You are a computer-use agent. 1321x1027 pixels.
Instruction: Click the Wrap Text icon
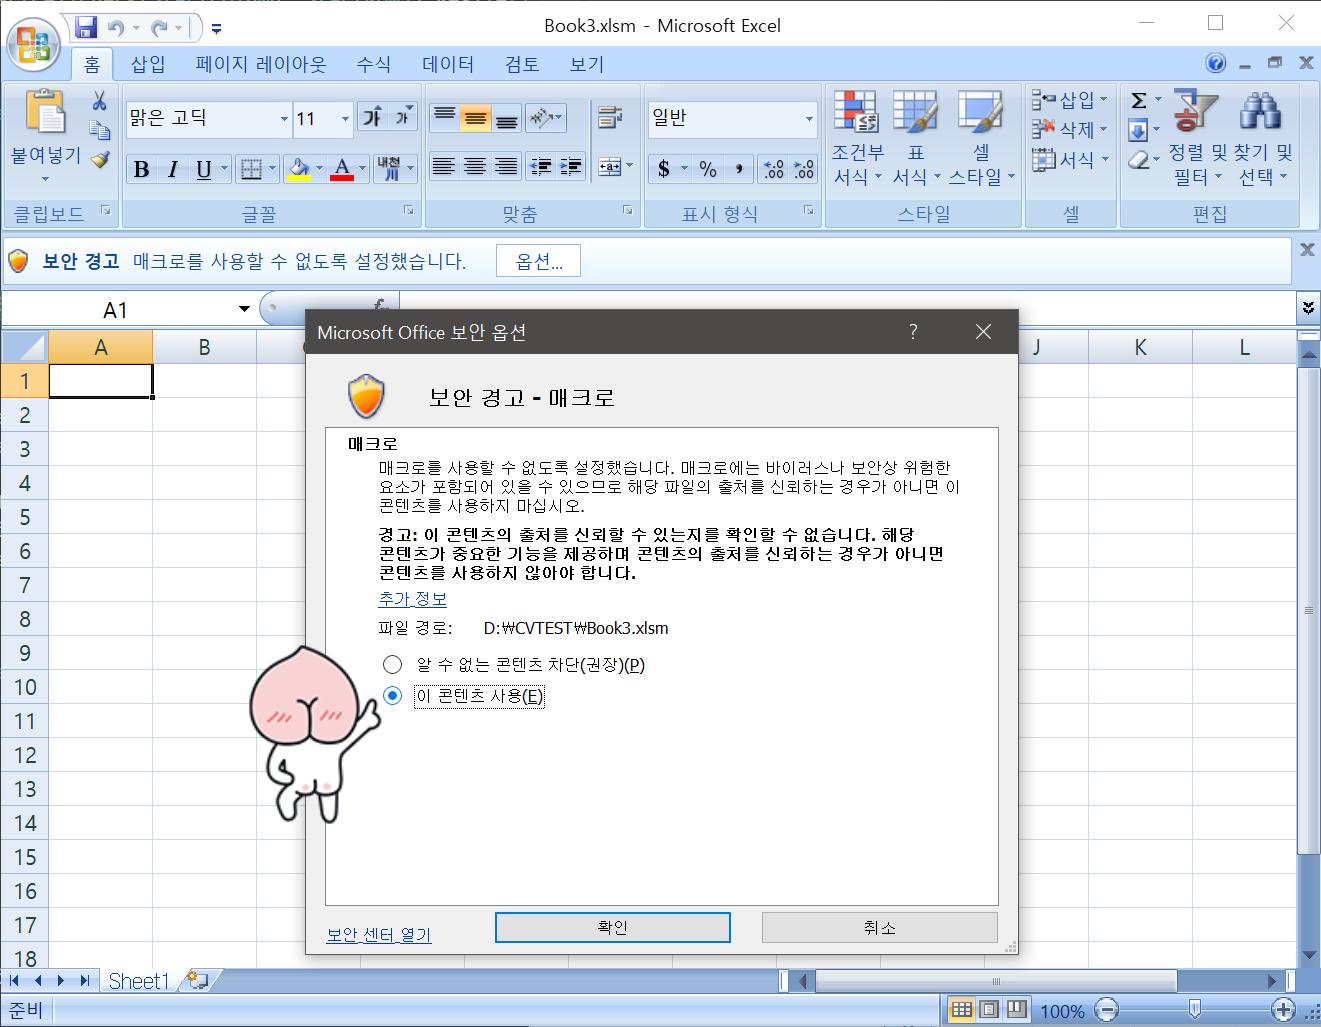coord(609,117)
